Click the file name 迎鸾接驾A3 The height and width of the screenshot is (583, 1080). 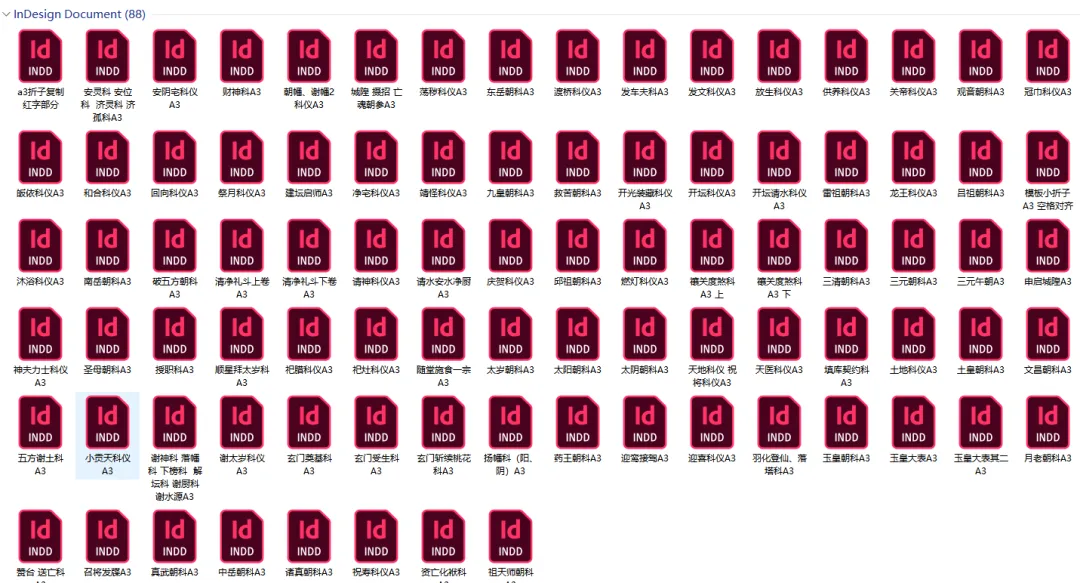point(645,458)
